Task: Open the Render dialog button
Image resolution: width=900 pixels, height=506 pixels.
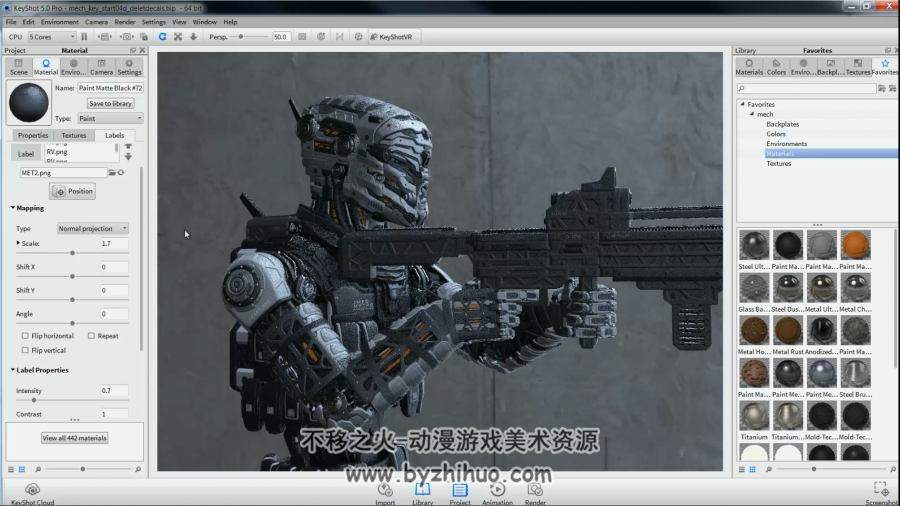Action: click(x=535, y=493)
